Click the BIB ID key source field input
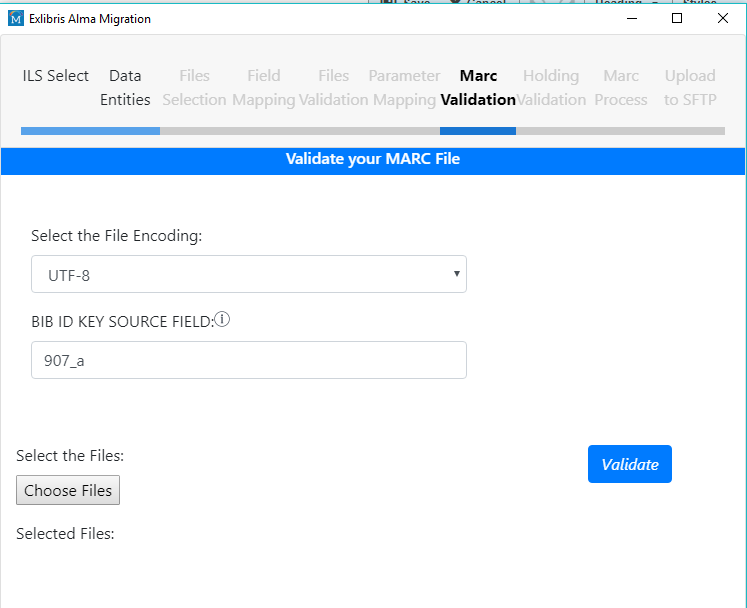The height and width of the screenshot is (608, 747). 249,360
